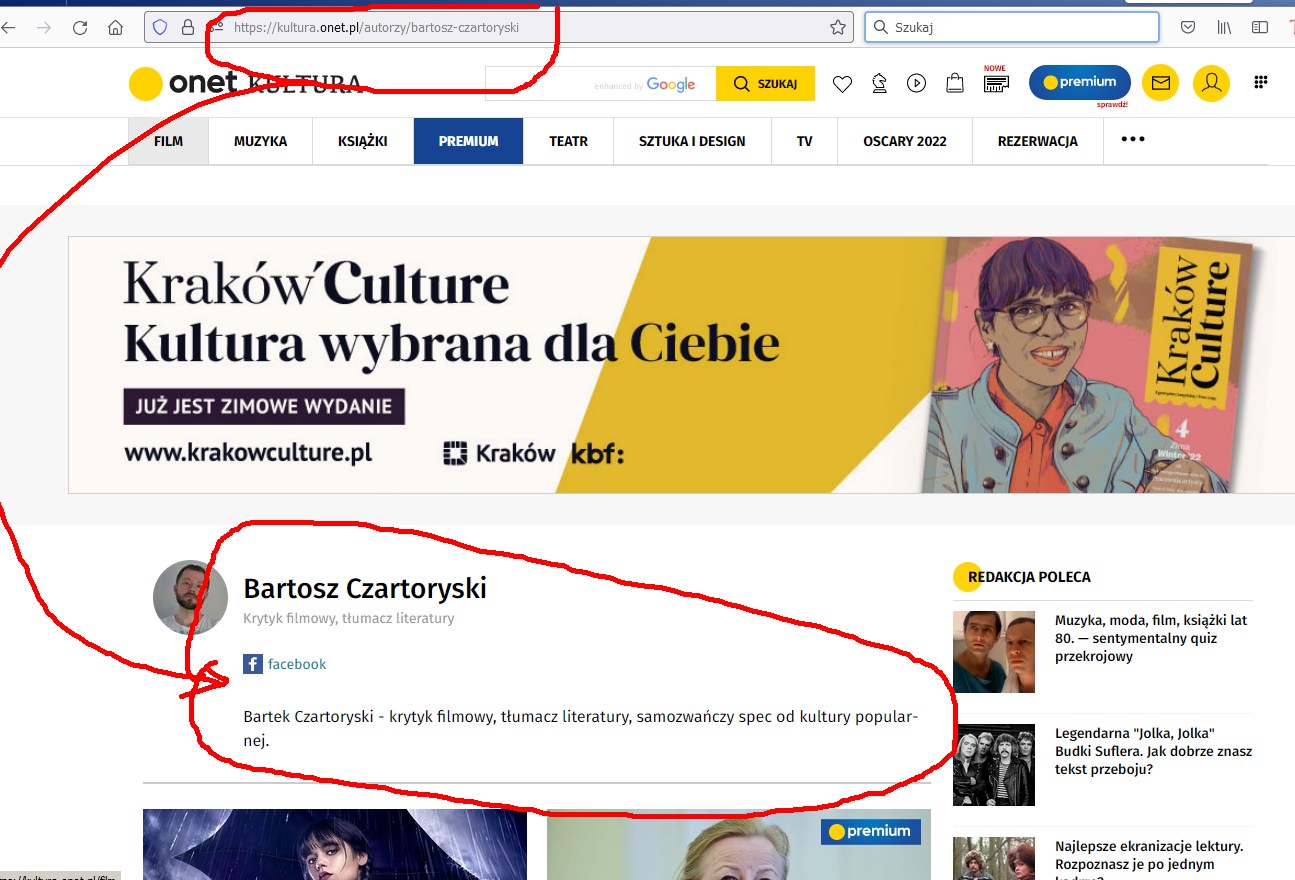
Task: Open site information via the lock icon
Action: click(189, 27)
